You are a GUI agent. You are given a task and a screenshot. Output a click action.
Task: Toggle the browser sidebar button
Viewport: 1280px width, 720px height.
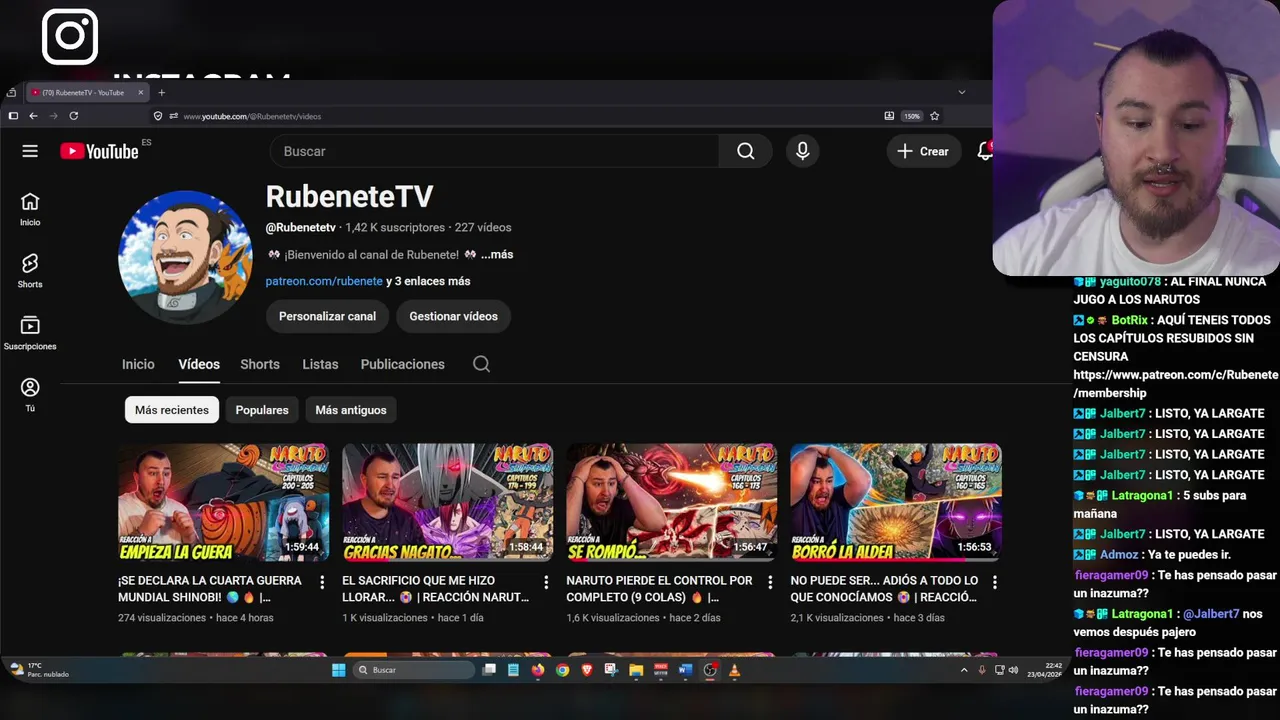[x=13, y=116]
